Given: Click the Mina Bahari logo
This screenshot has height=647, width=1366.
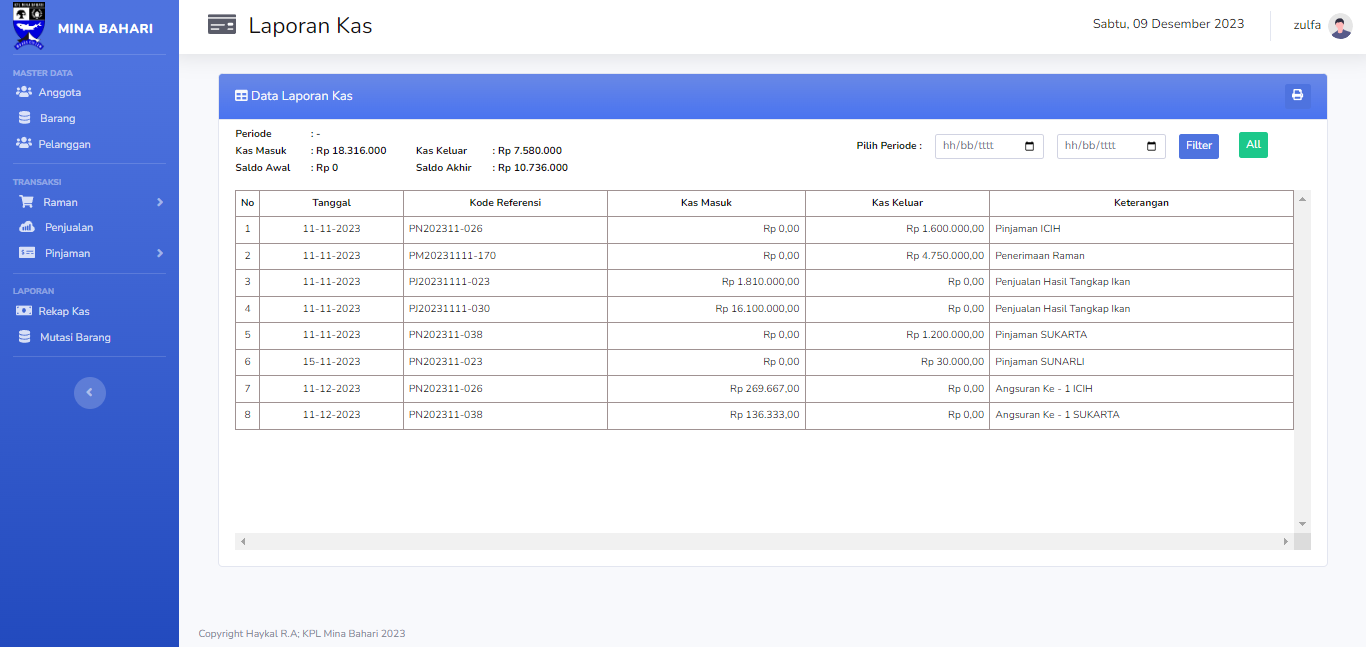Looking at the screenshot, I should 29,27.
